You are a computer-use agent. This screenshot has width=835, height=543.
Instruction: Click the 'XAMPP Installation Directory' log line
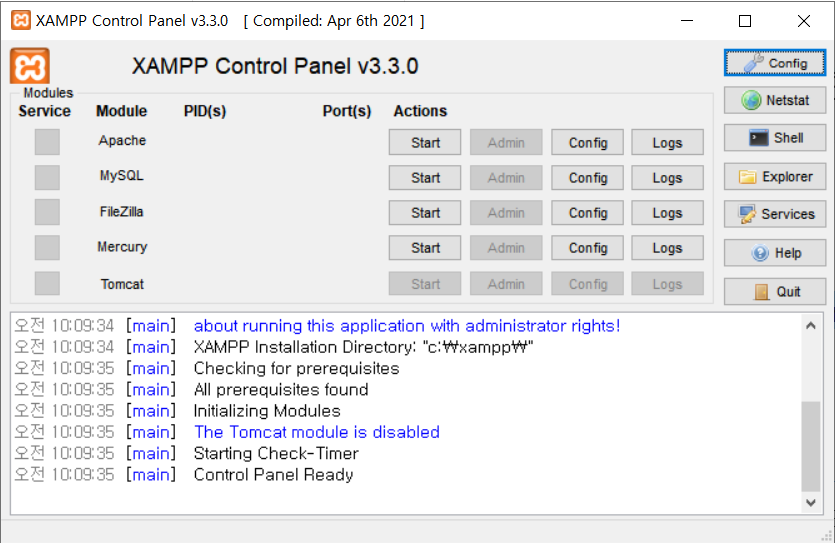(x=363, y=347)
